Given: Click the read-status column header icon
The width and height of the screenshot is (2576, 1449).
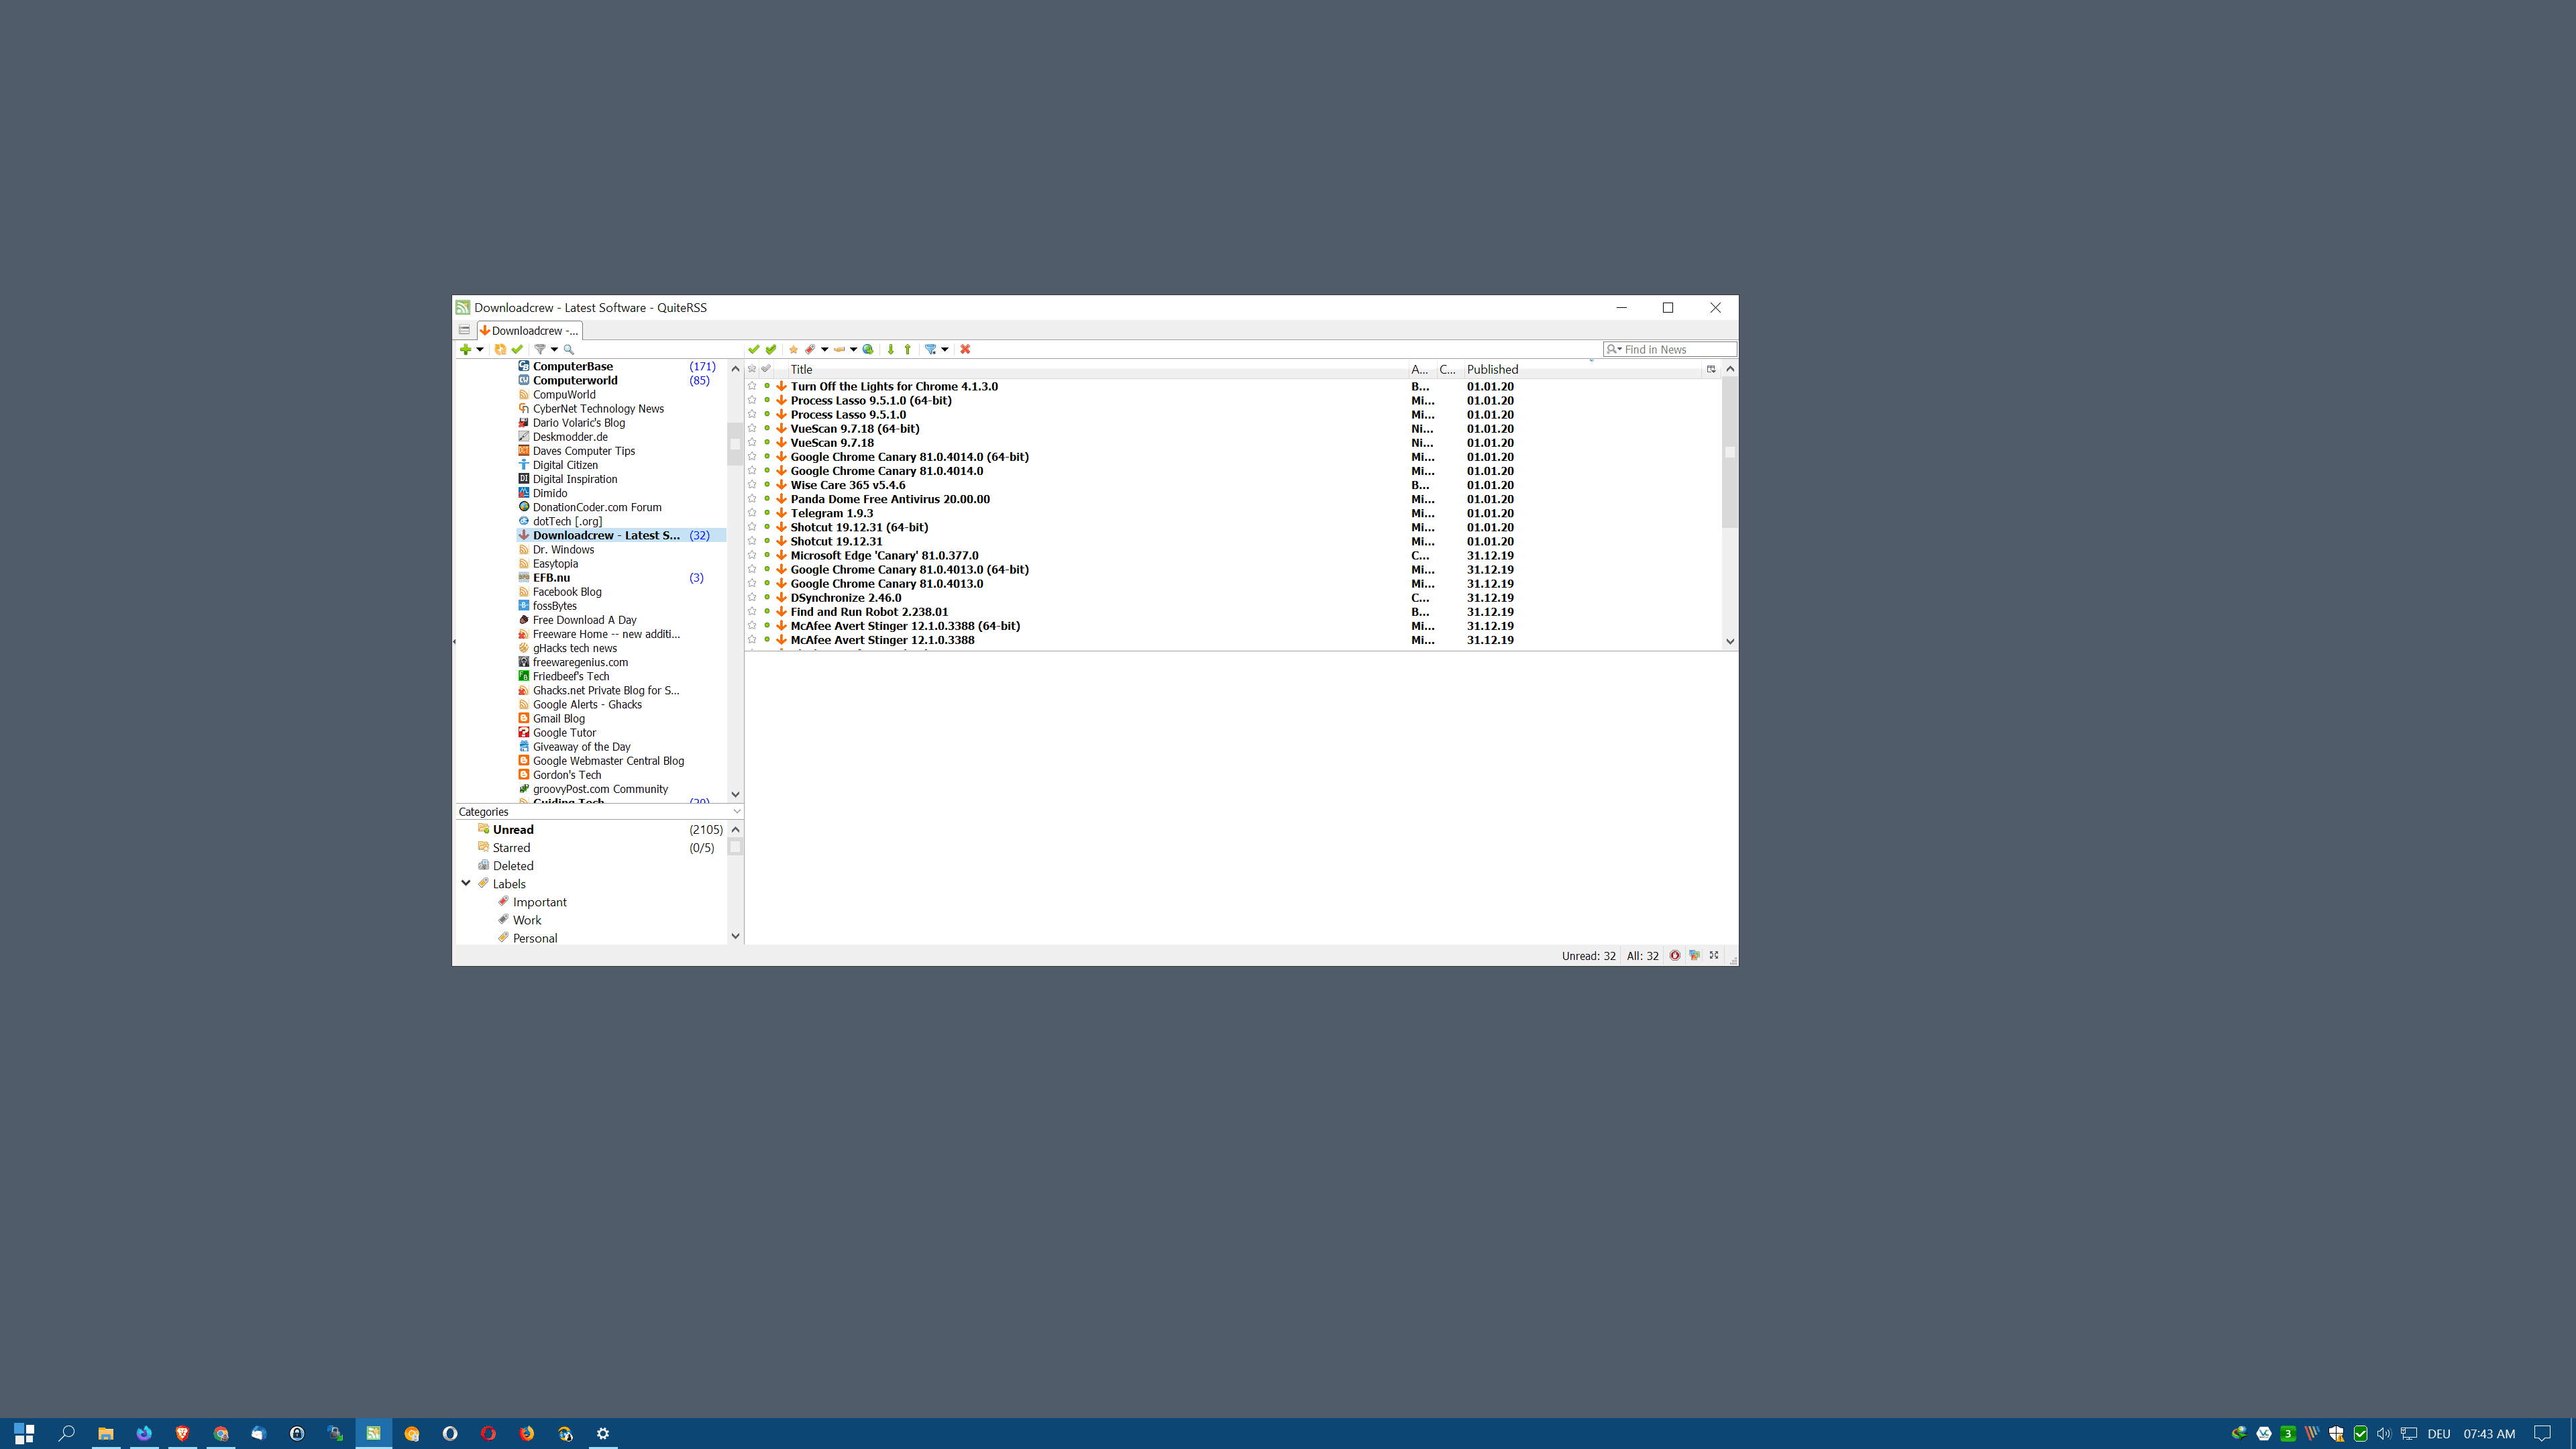Looking at the screenshot, I should 767,369.
